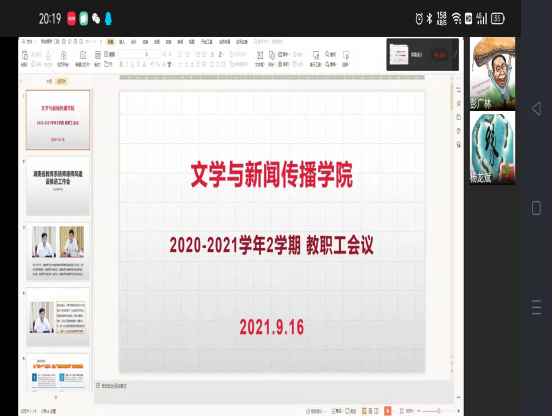
Task: Click the paste clipboard icon in ribbon
Action: [x=25, y=55]
